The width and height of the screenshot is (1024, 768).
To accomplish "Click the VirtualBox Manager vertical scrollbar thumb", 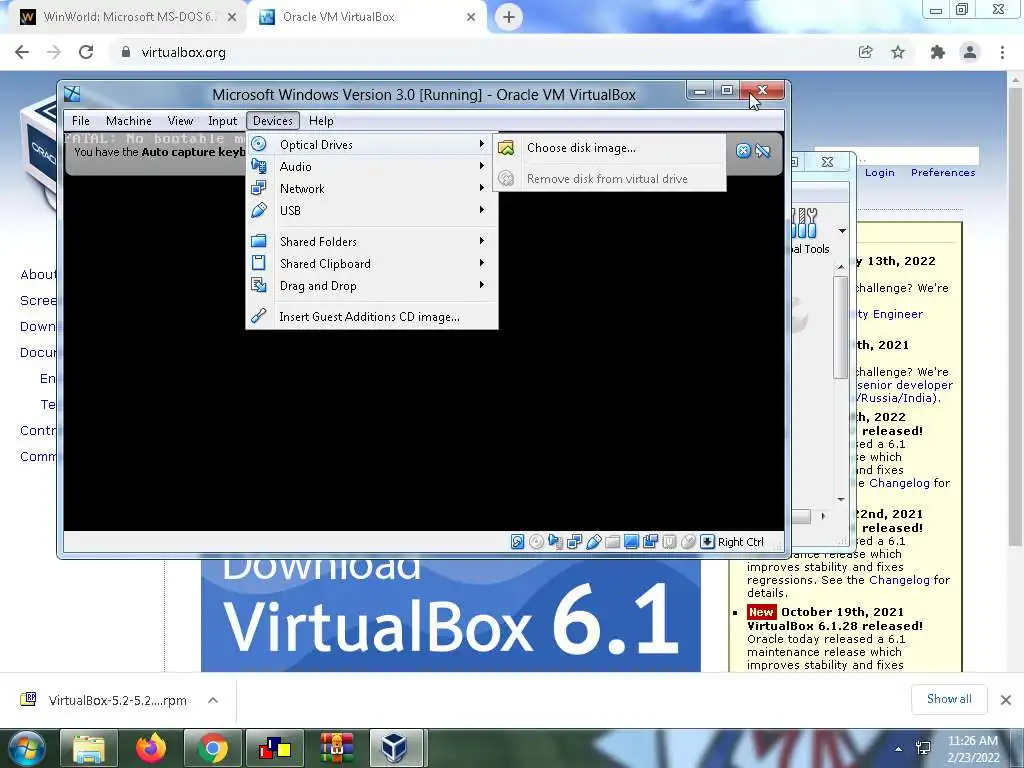I will (840, 327).
